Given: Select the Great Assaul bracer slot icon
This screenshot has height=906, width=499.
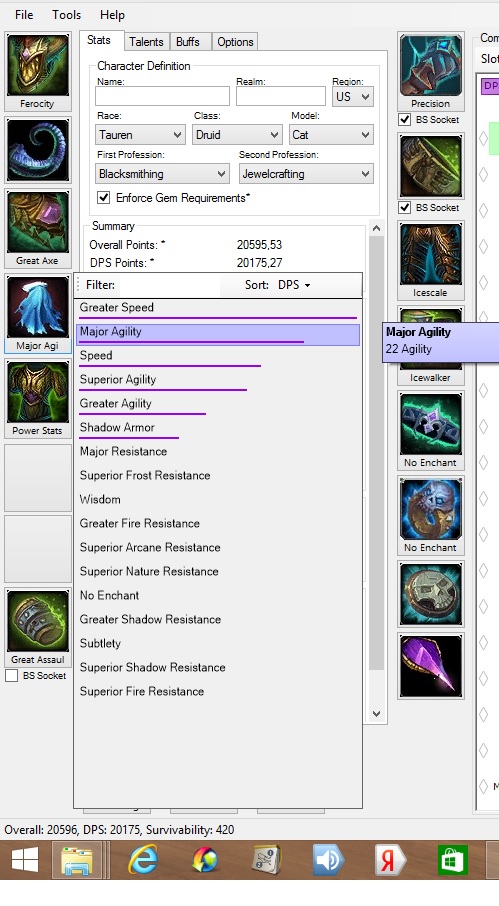Looking at the screenshot, I should pyautogui.click(x=38, y=621).
